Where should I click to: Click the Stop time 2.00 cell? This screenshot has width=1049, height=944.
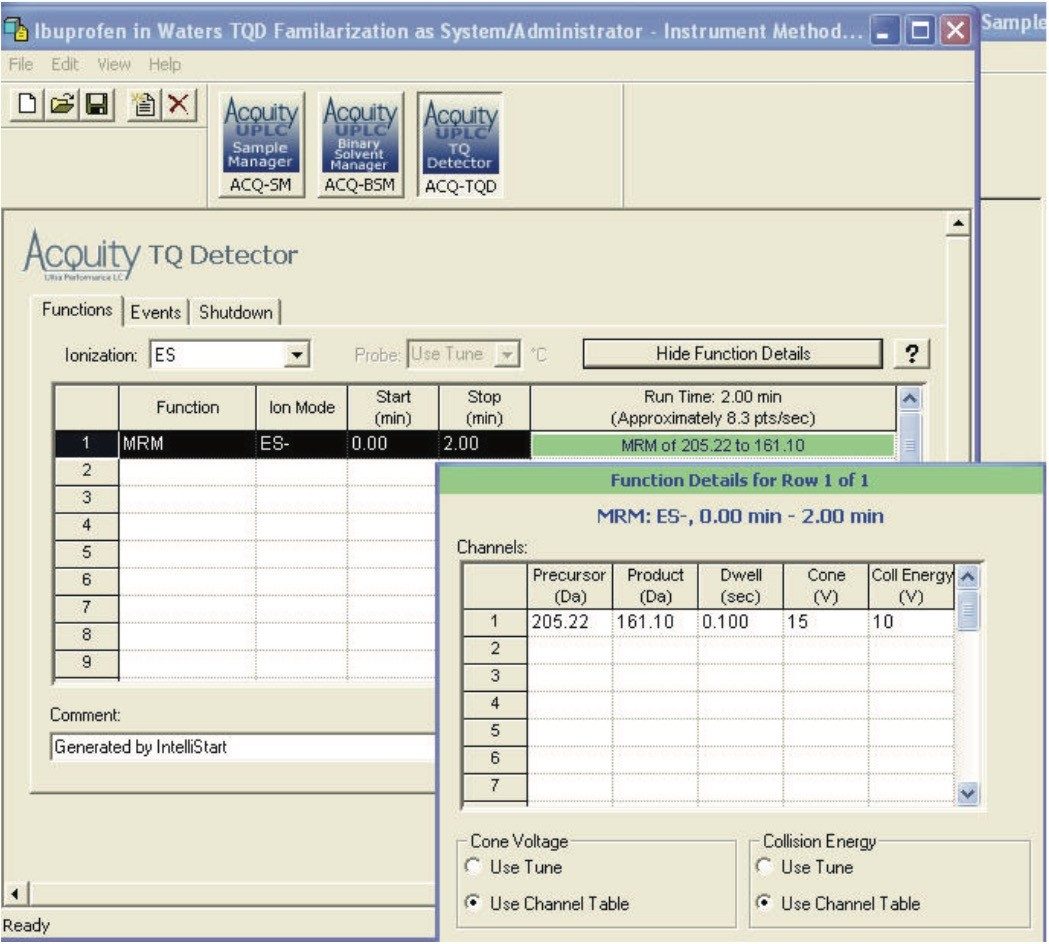484,444
